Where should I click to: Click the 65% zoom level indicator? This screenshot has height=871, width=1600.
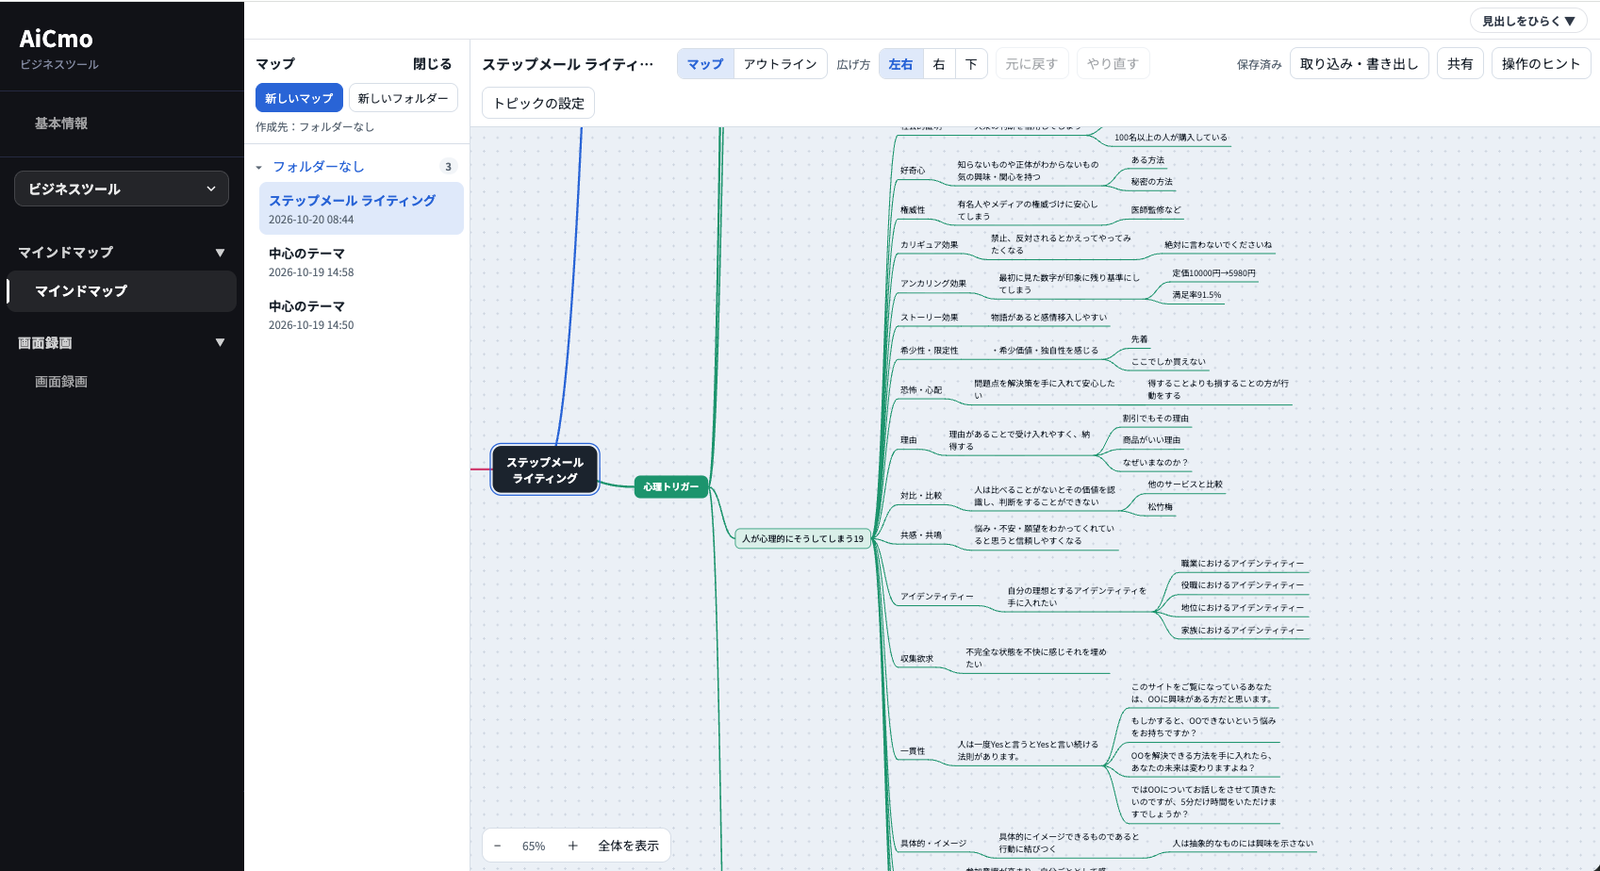(x=534, y=846)
